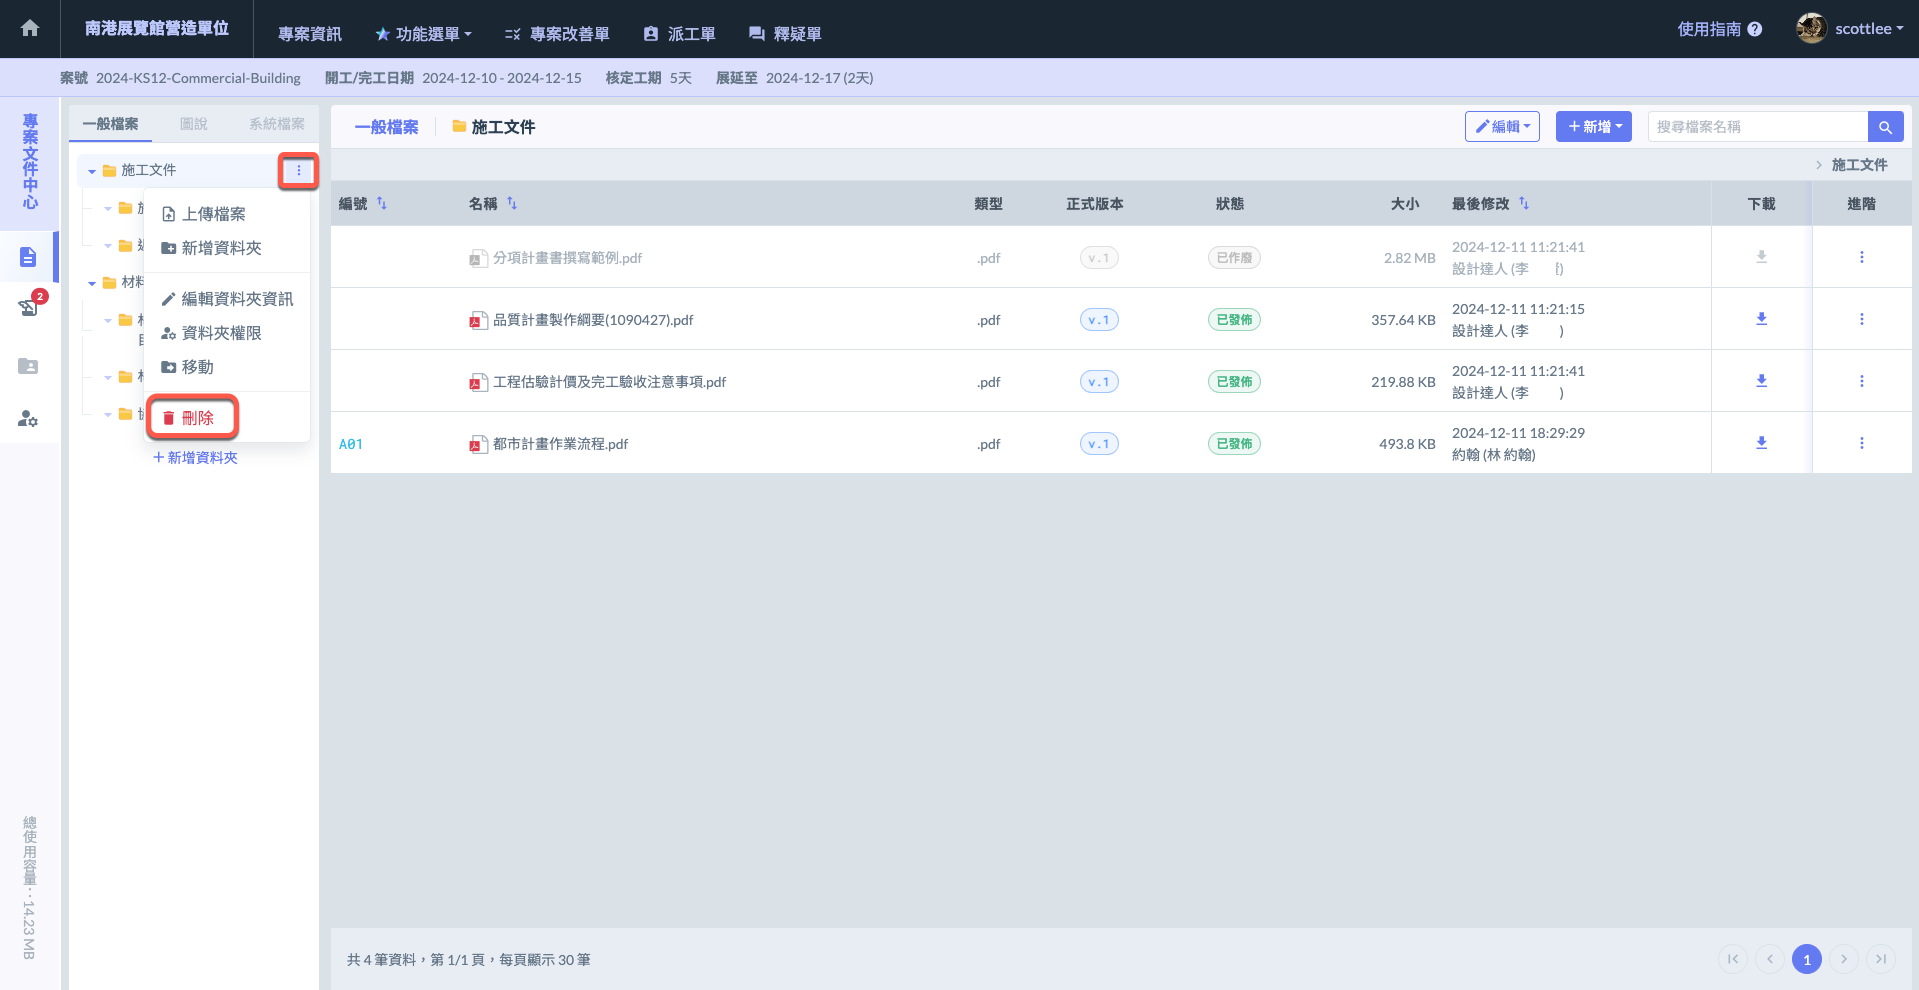Switch to the 圖說 tab
1919x990 pixels.
click(x=193, y=124)
